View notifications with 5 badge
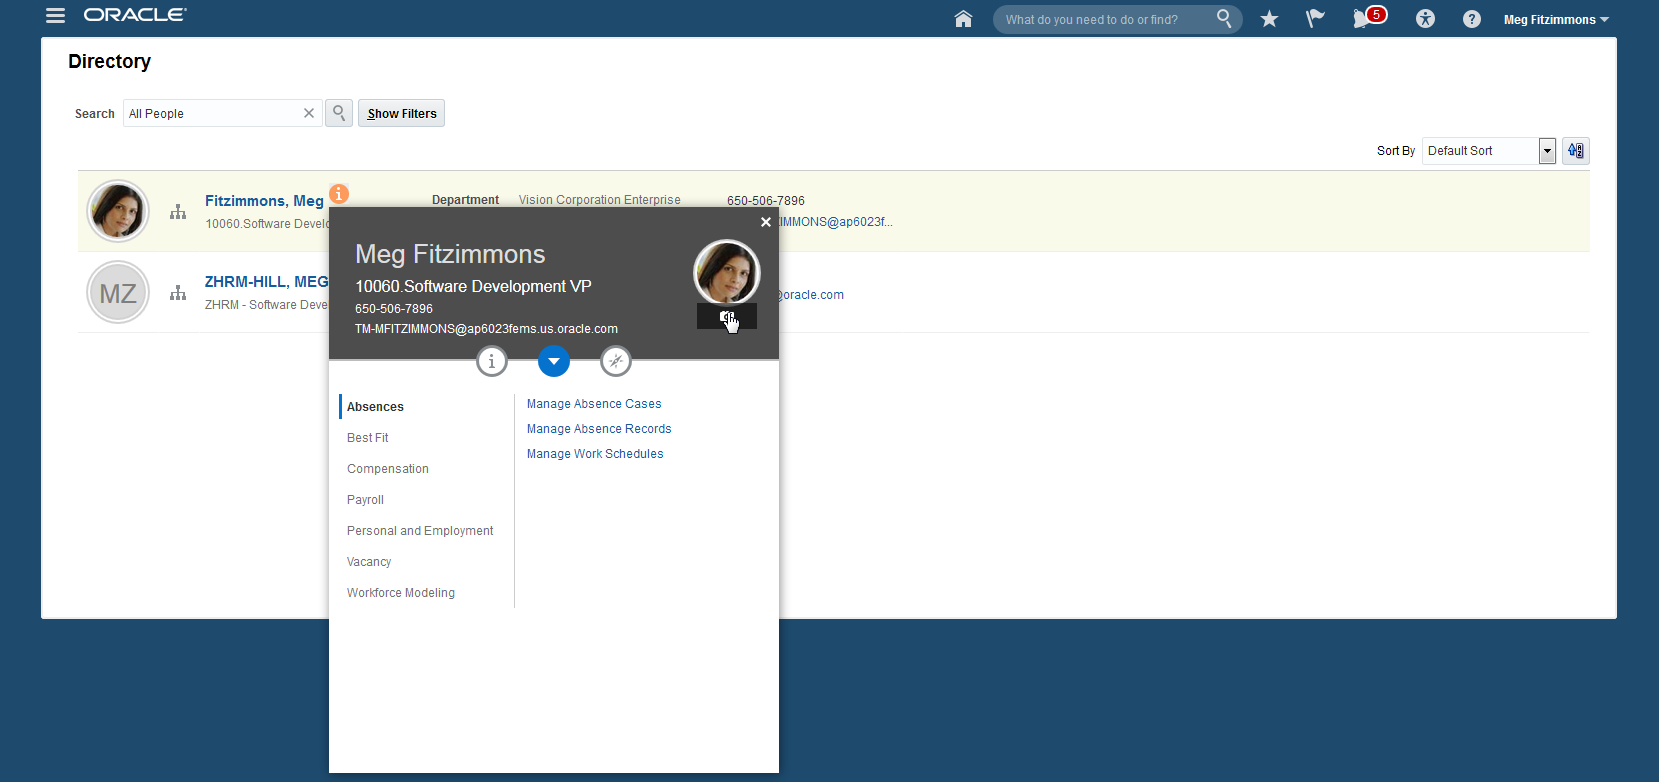1659x782 pixels. (x=1365, y=18)
